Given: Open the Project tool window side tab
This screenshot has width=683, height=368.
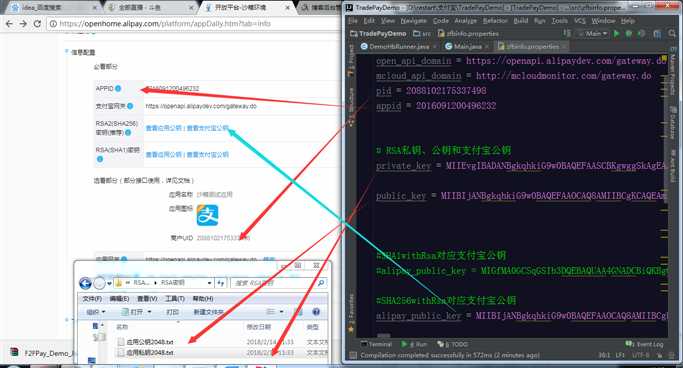Looking at the screenshot, I should tap(351, 60).
